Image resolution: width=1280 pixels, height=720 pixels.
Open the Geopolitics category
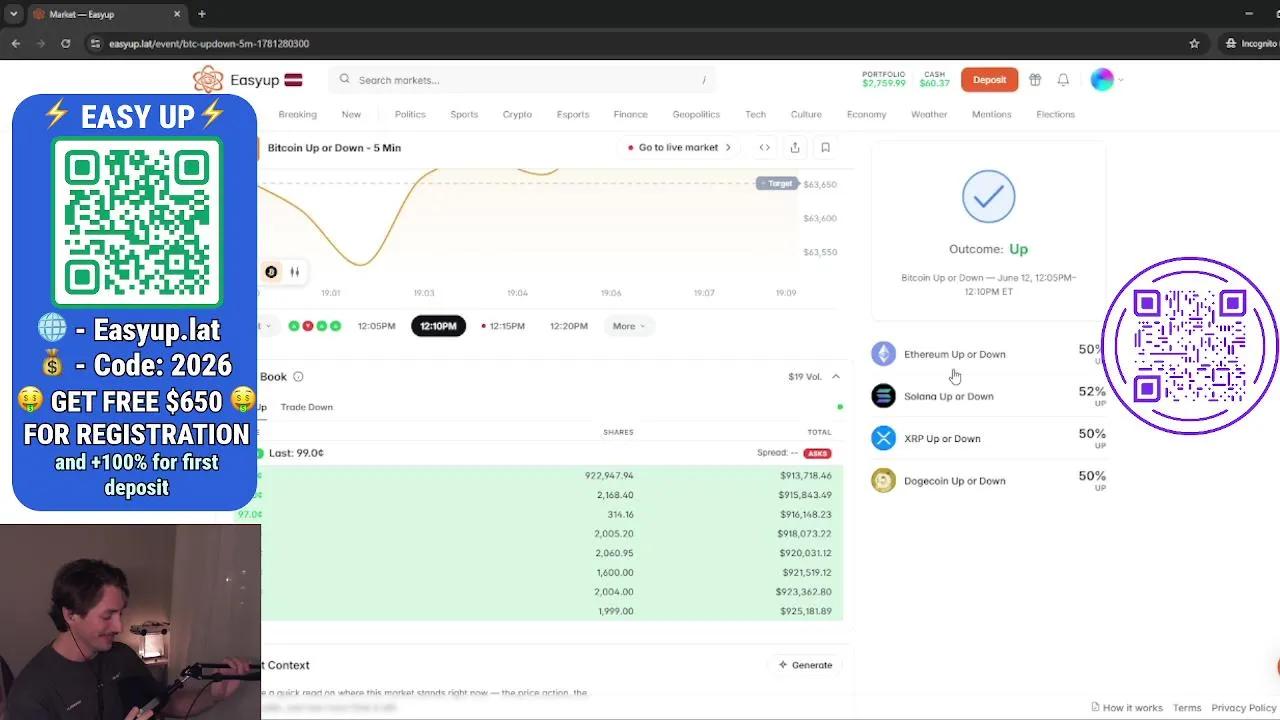click(696, 115)
